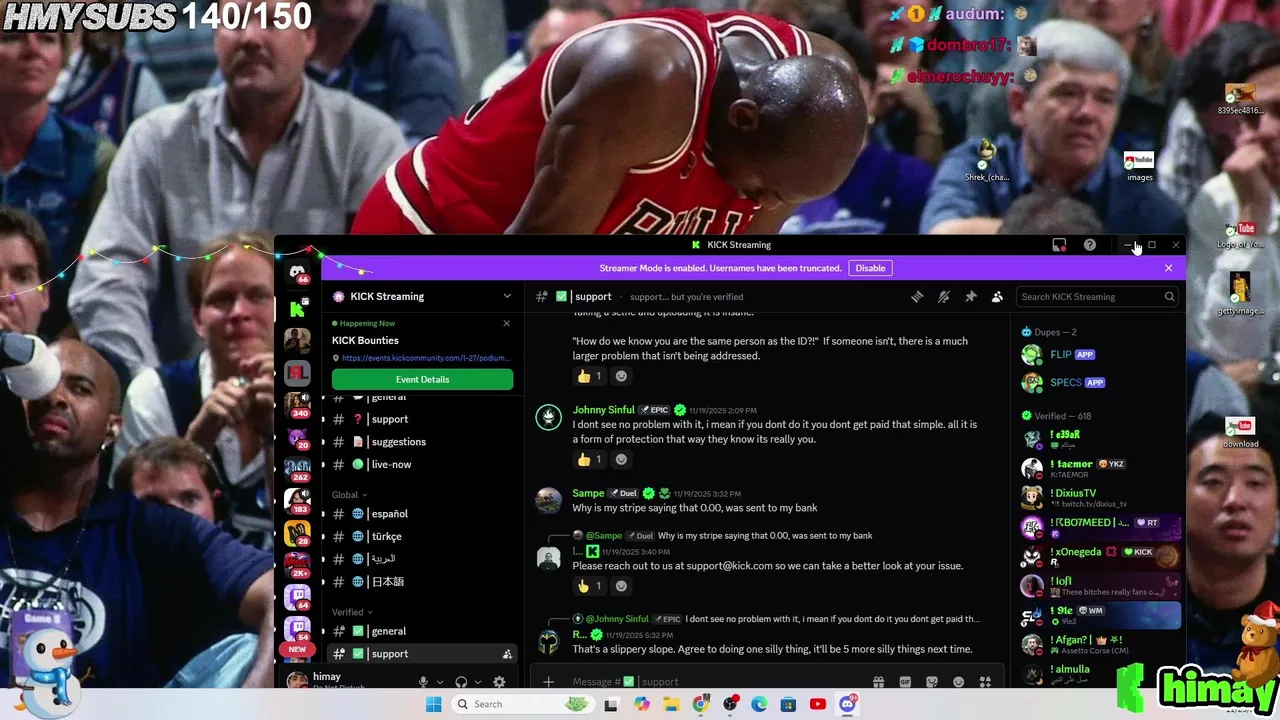The width and height of the screenshot is (1280, 720).
Task: Click the Windows taskbar Search box
Action: point(521,704)
